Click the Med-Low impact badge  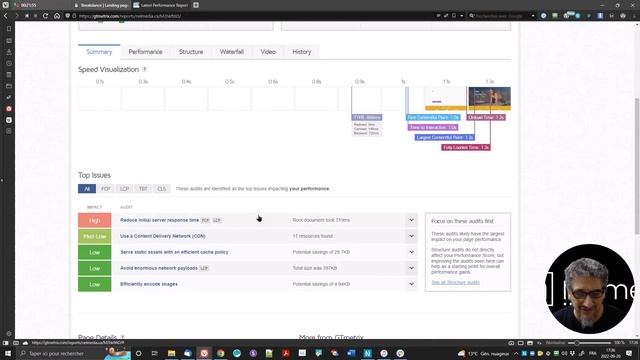coord(95,236)
